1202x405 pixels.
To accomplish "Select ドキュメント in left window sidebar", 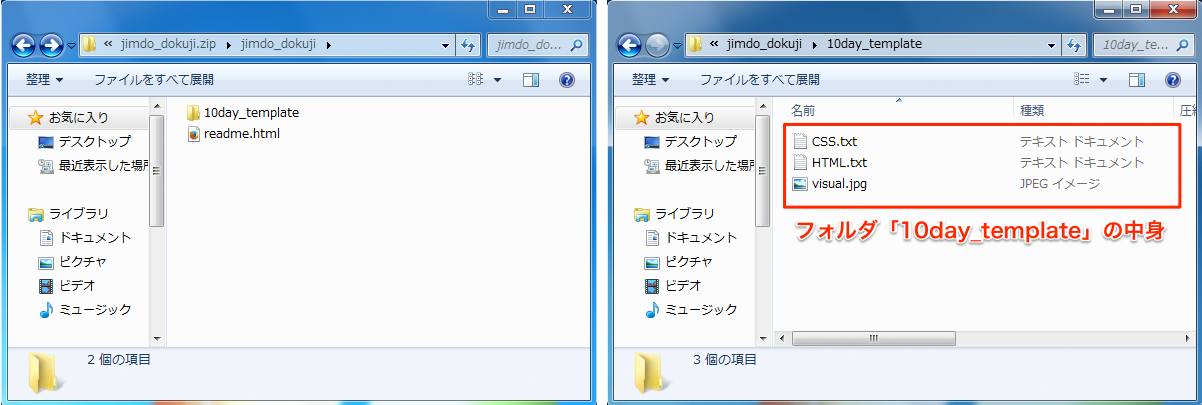I will pyautogui.click(x=84, y=238).
